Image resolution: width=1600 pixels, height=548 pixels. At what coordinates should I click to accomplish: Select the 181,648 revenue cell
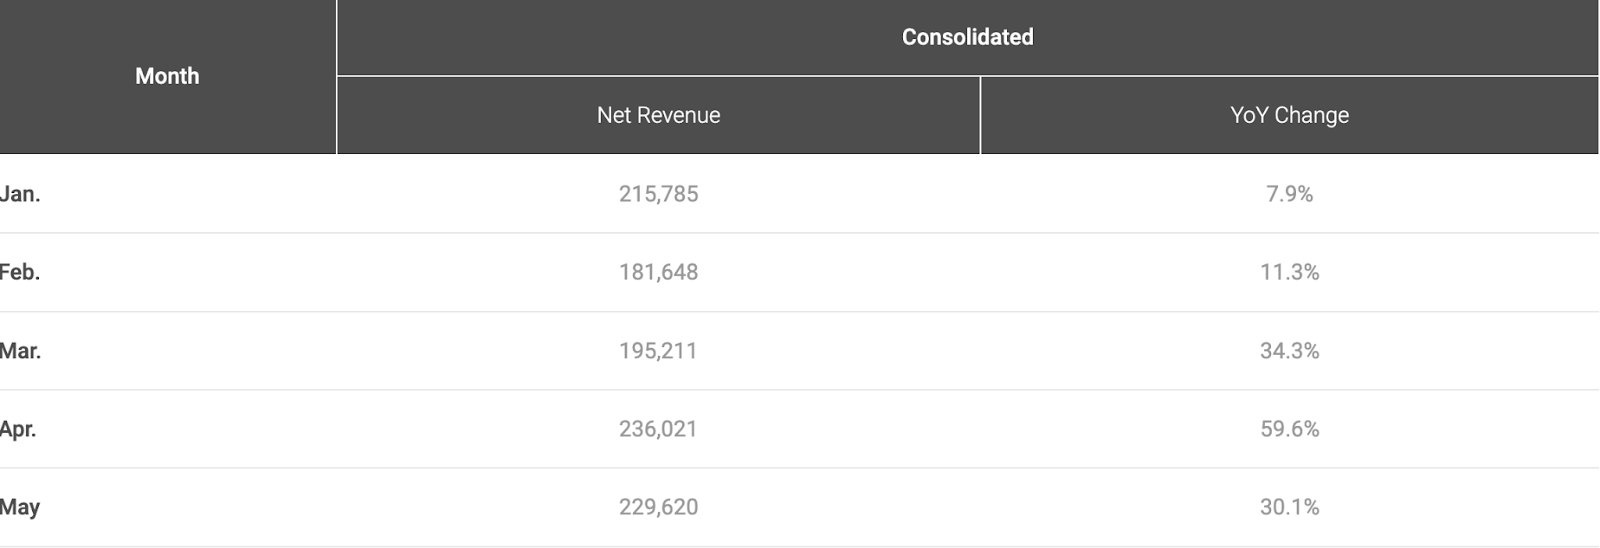point(658,272)
